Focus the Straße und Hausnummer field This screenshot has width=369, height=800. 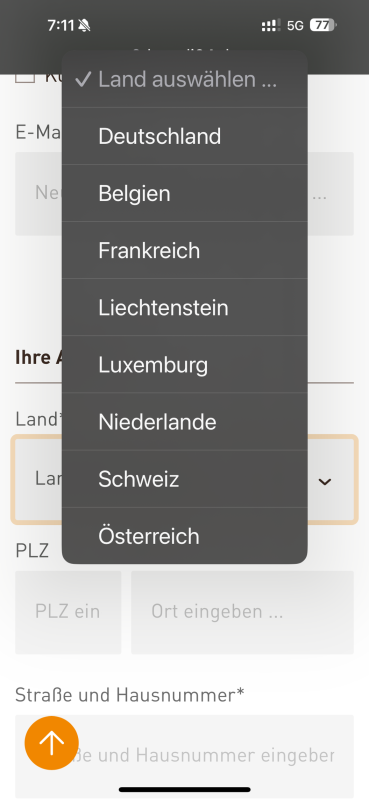click(x=184, y=756)
